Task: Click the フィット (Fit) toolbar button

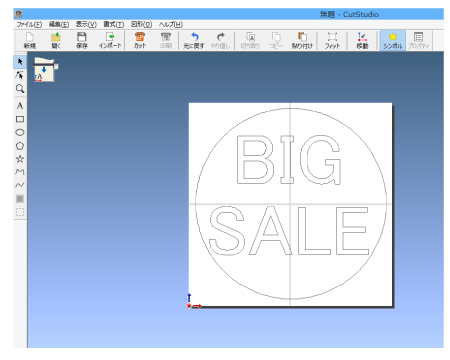Action: (332, 41)
